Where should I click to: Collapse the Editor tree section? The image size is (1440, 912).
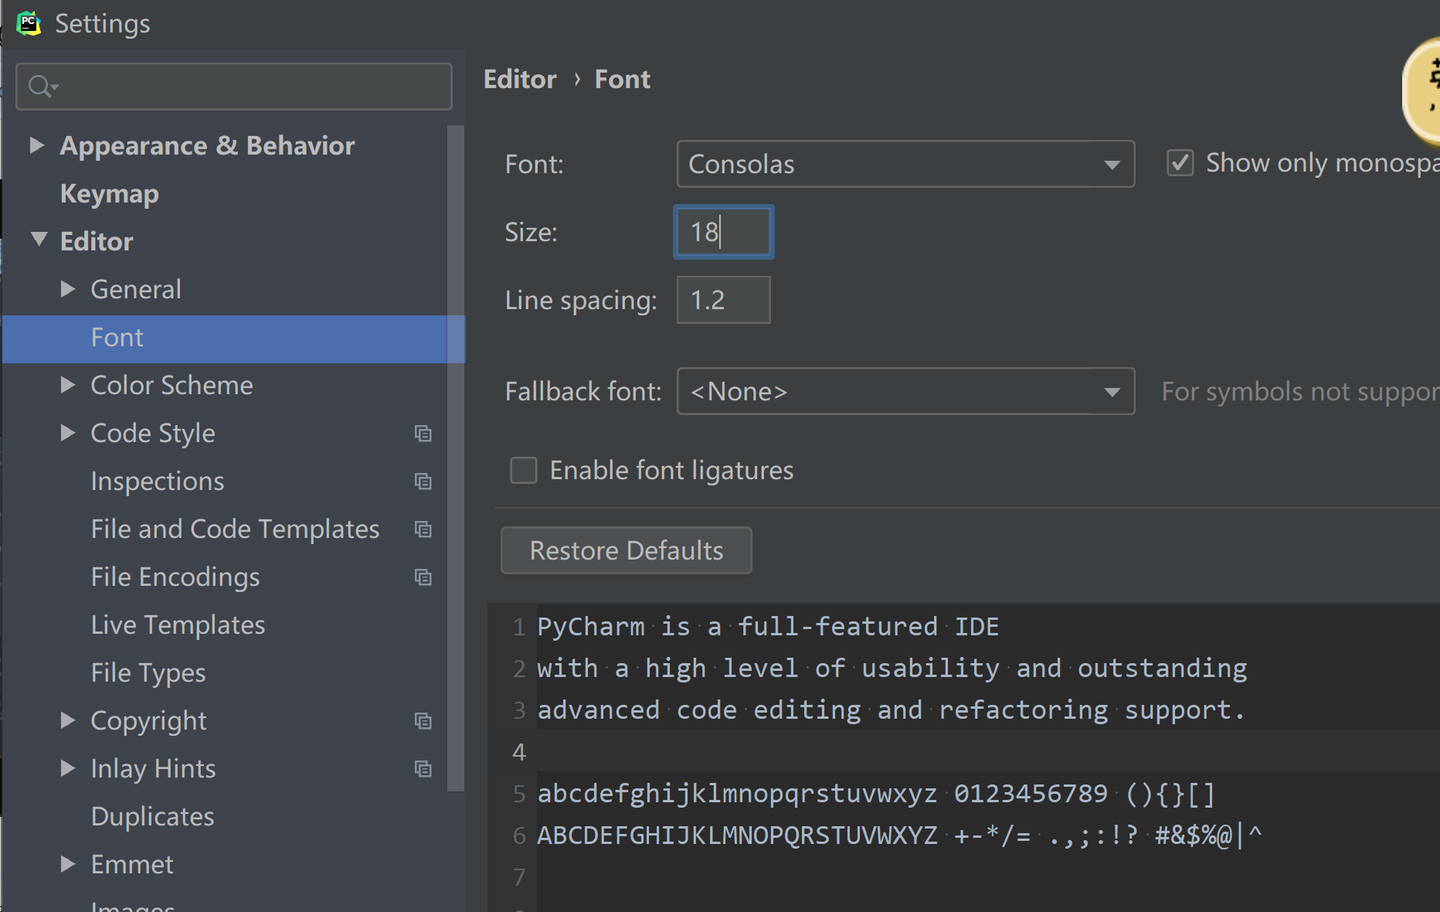pyautogui.click(x=39, y=240)
